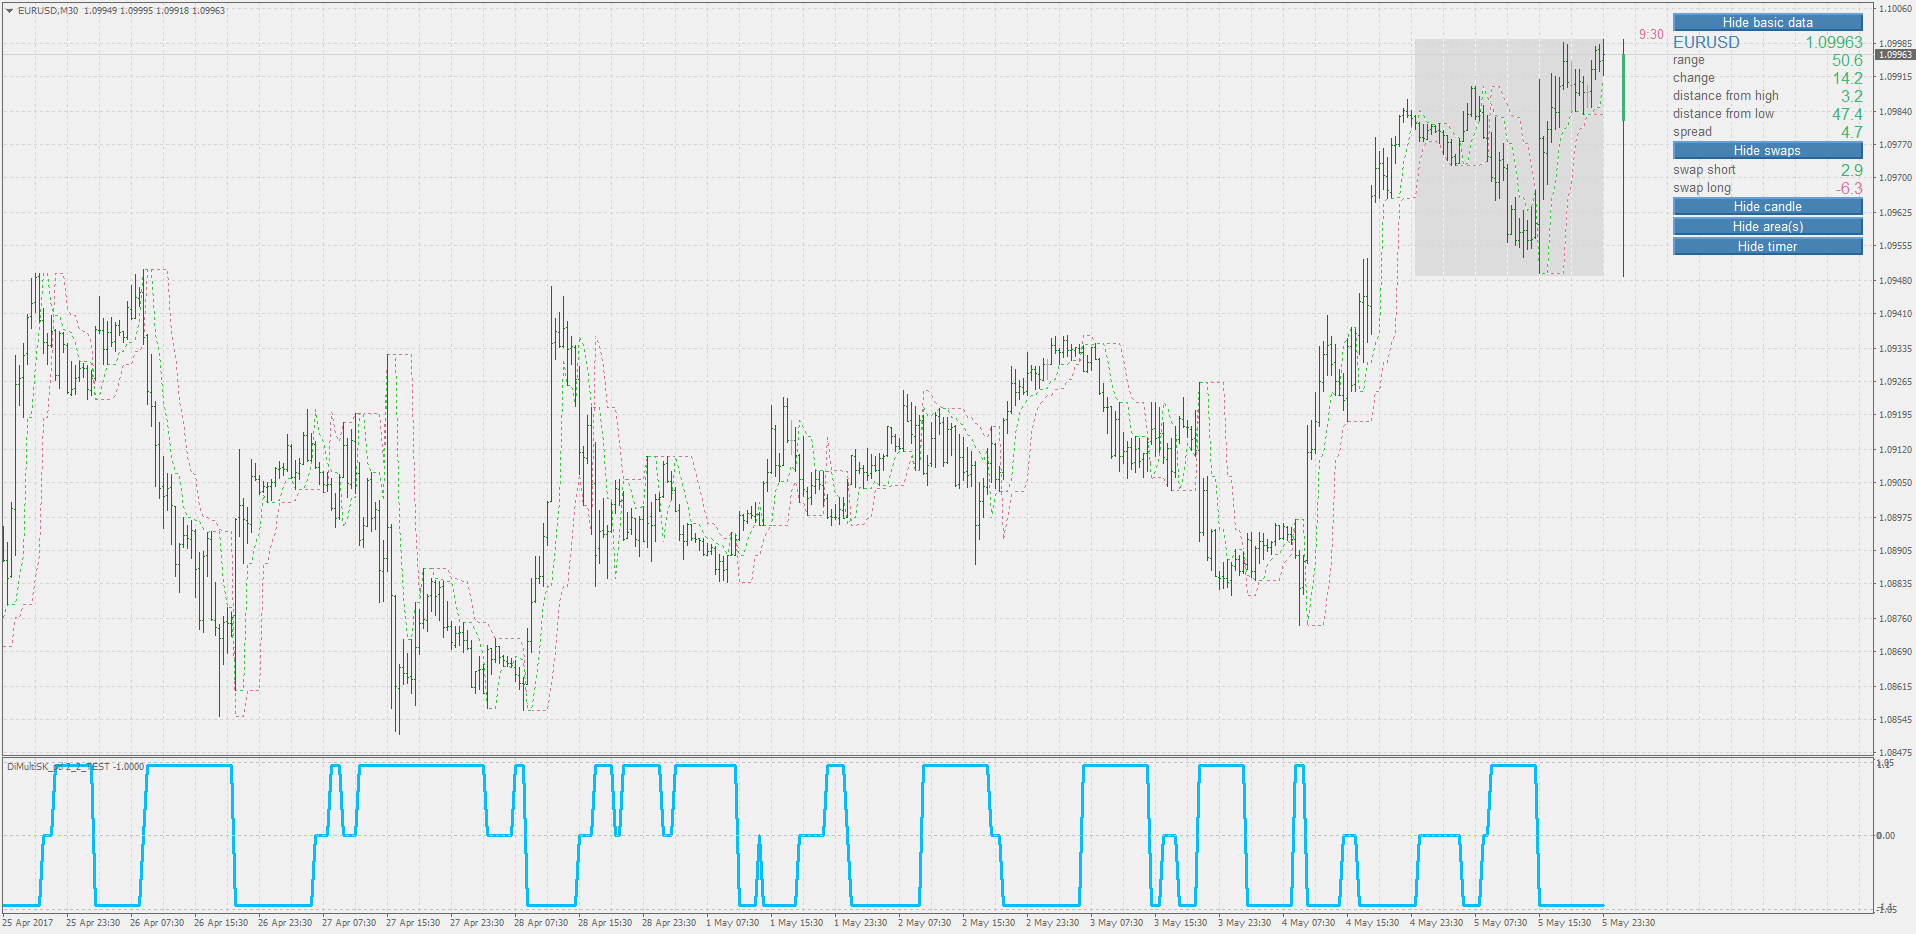Click the distance from low label
This screenshot has width=1916, height=934.
[x=1723, y=114]
